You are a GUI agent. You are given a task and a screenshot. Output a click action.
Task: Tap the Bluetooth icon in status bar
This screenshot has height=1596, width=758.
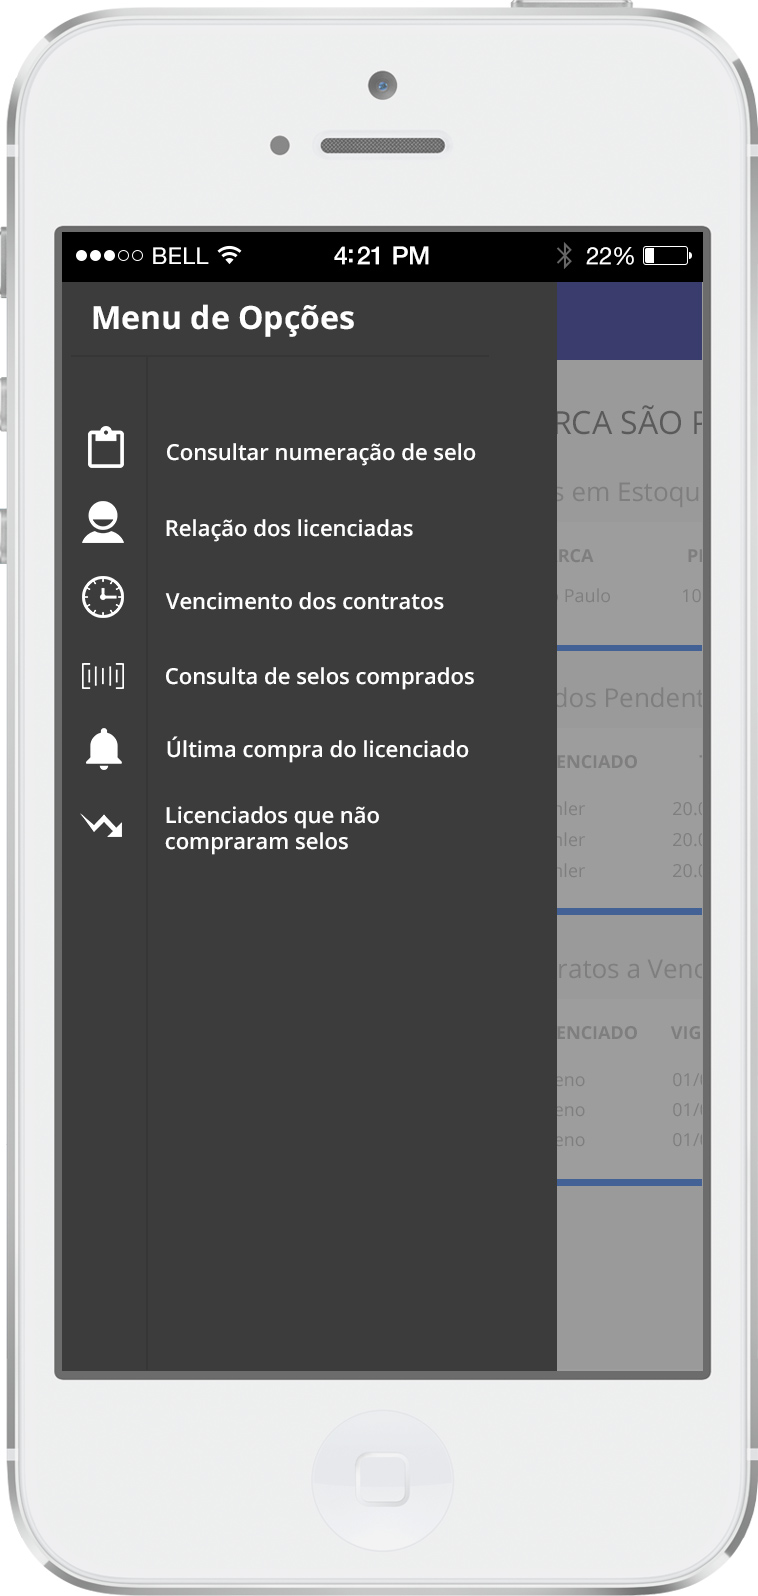[x=564, y=256]
